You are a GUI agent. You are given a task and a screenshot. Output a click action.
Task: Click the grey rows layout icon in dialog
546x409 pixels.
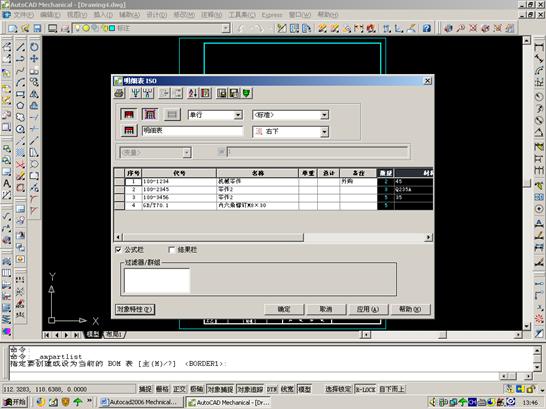click(172, 115)
